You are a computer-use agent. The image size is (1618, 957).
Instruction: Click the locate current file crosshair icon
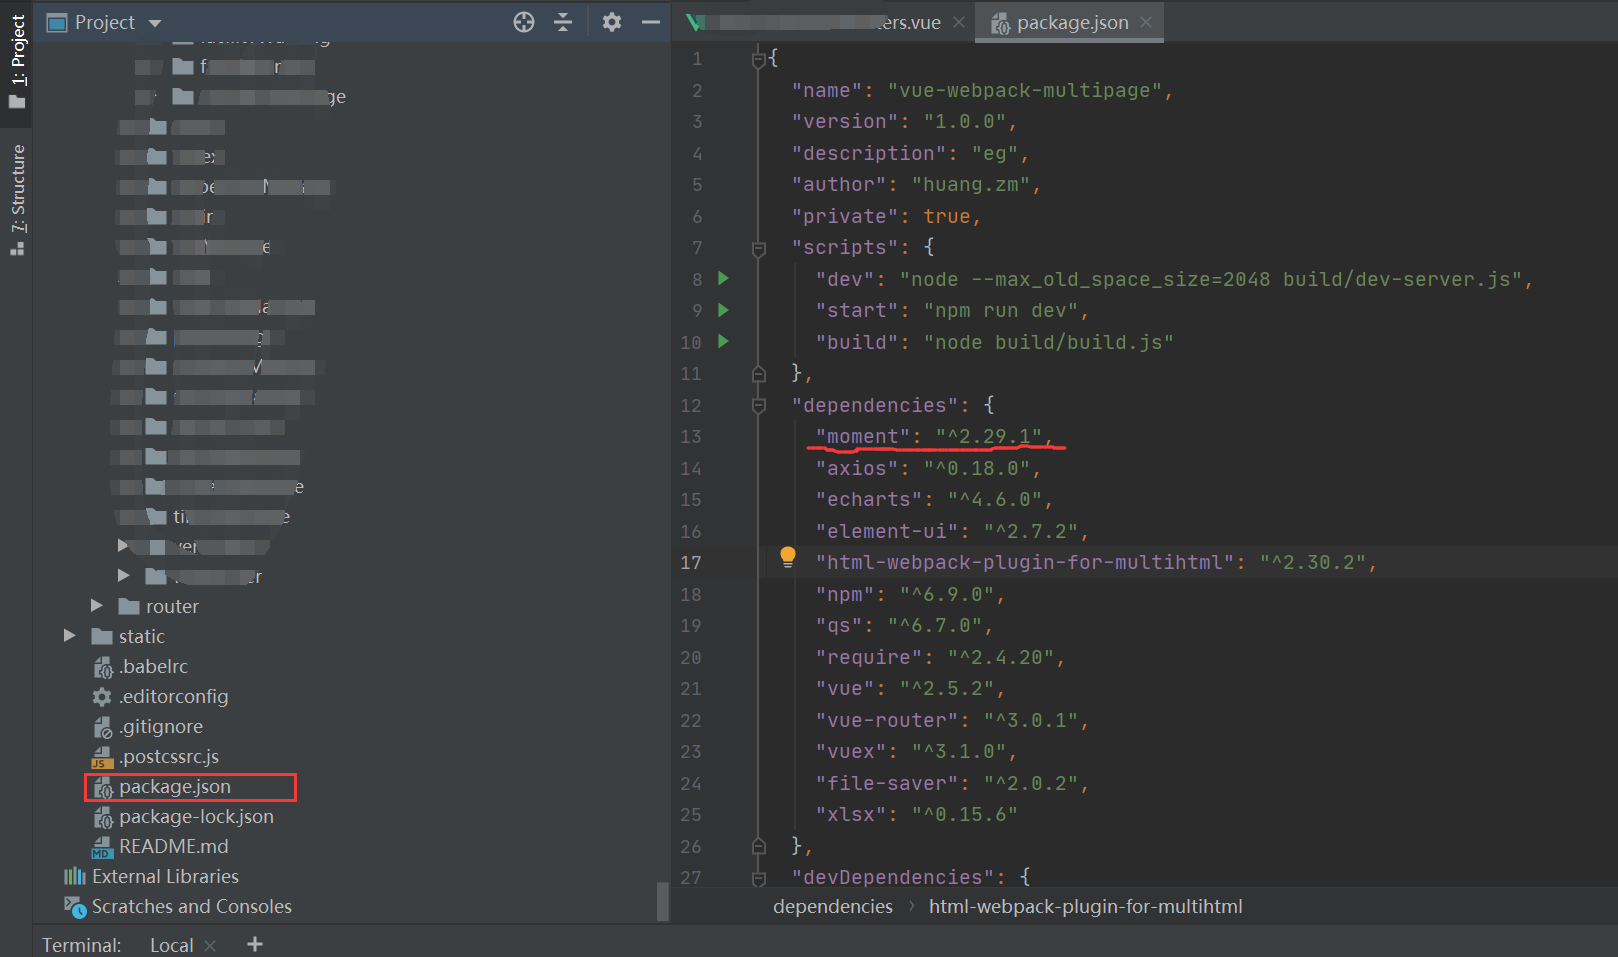pyautogui.click(x=524, y=22)
